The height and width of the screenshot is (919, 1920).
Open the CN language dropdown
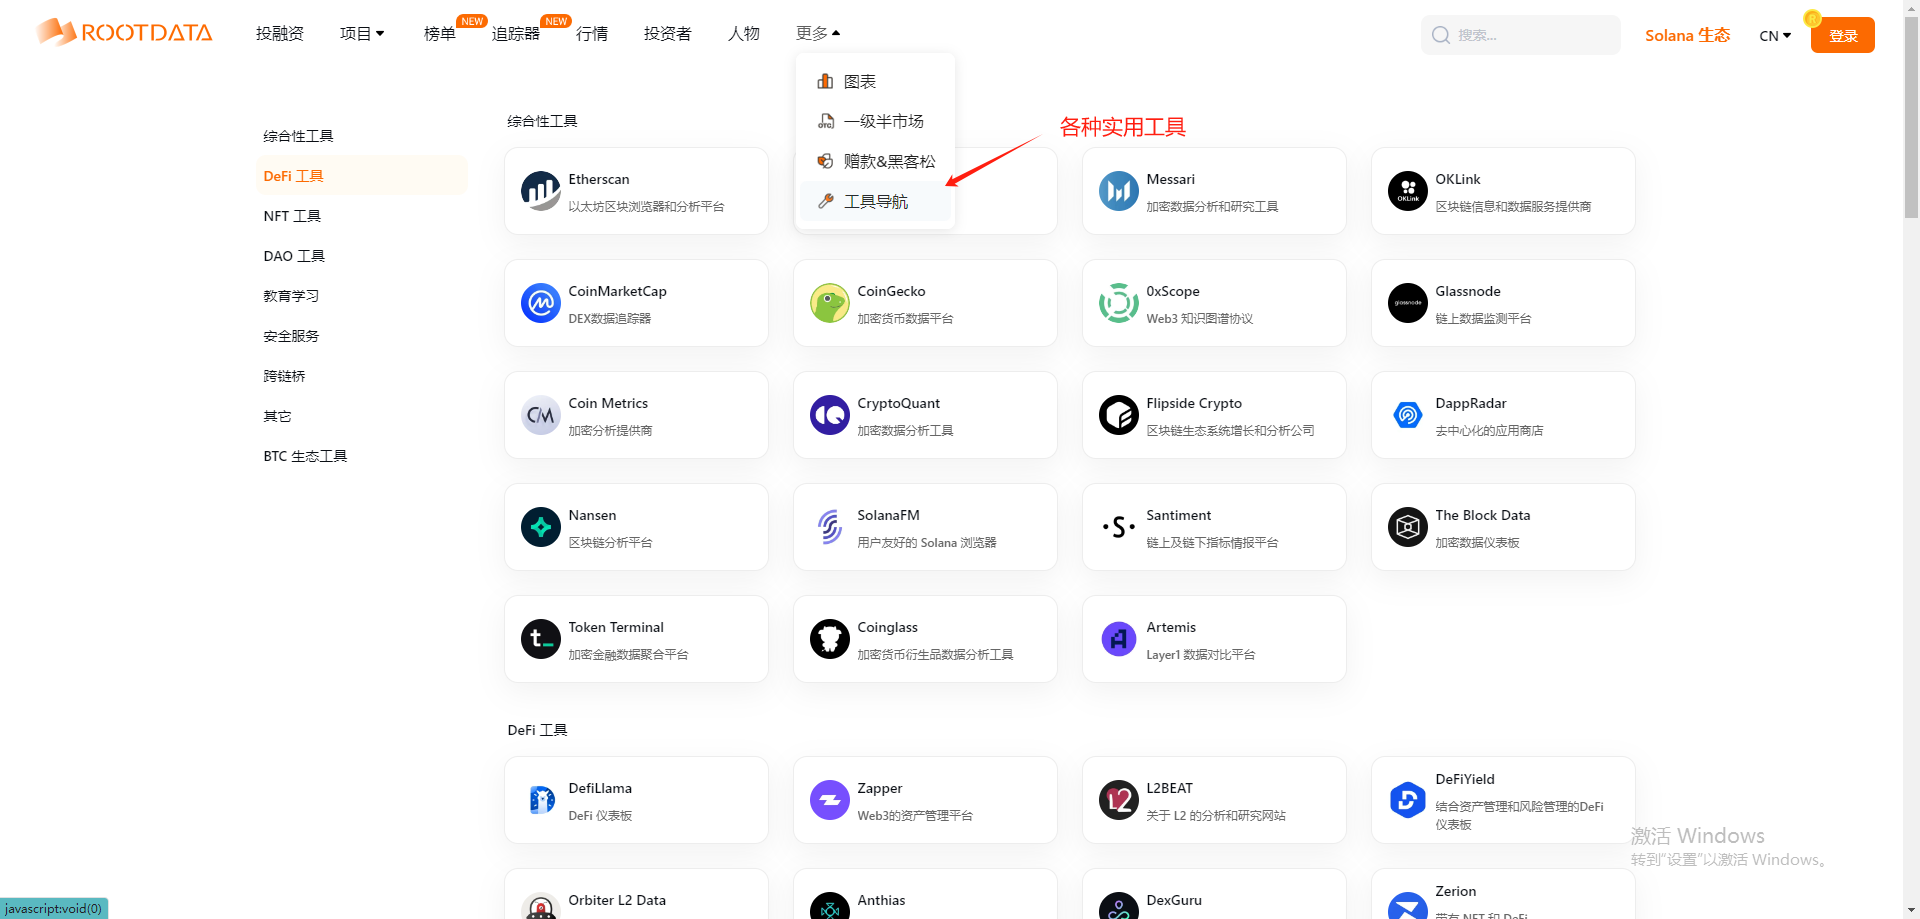tap(1775, 36)
